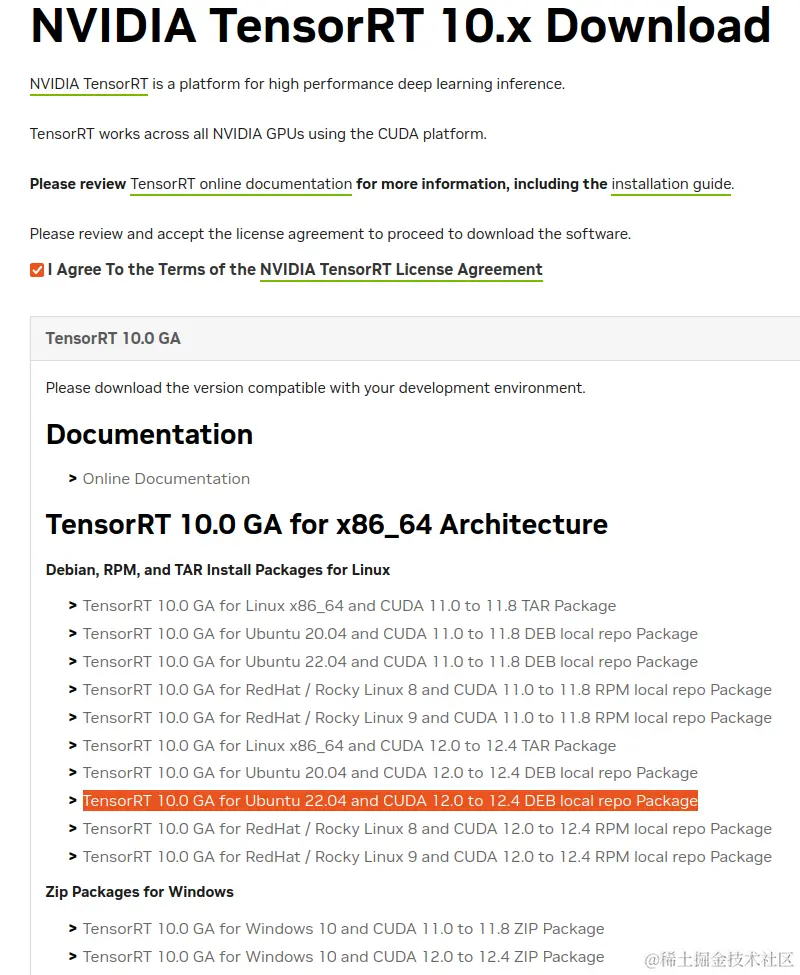
Task: Expand the Linux x86_64 CUDA 11.0 TAR package entry
Action: [349, 605]
